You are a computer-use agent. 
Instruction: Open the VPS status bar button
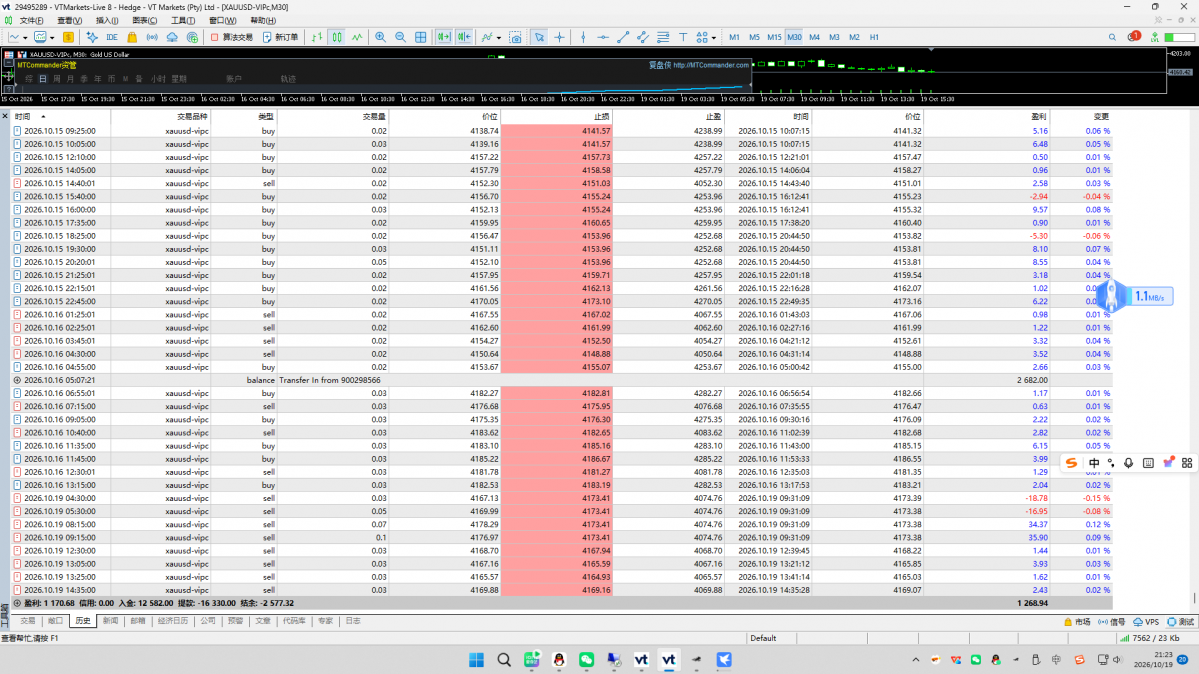pos(1146,622)
